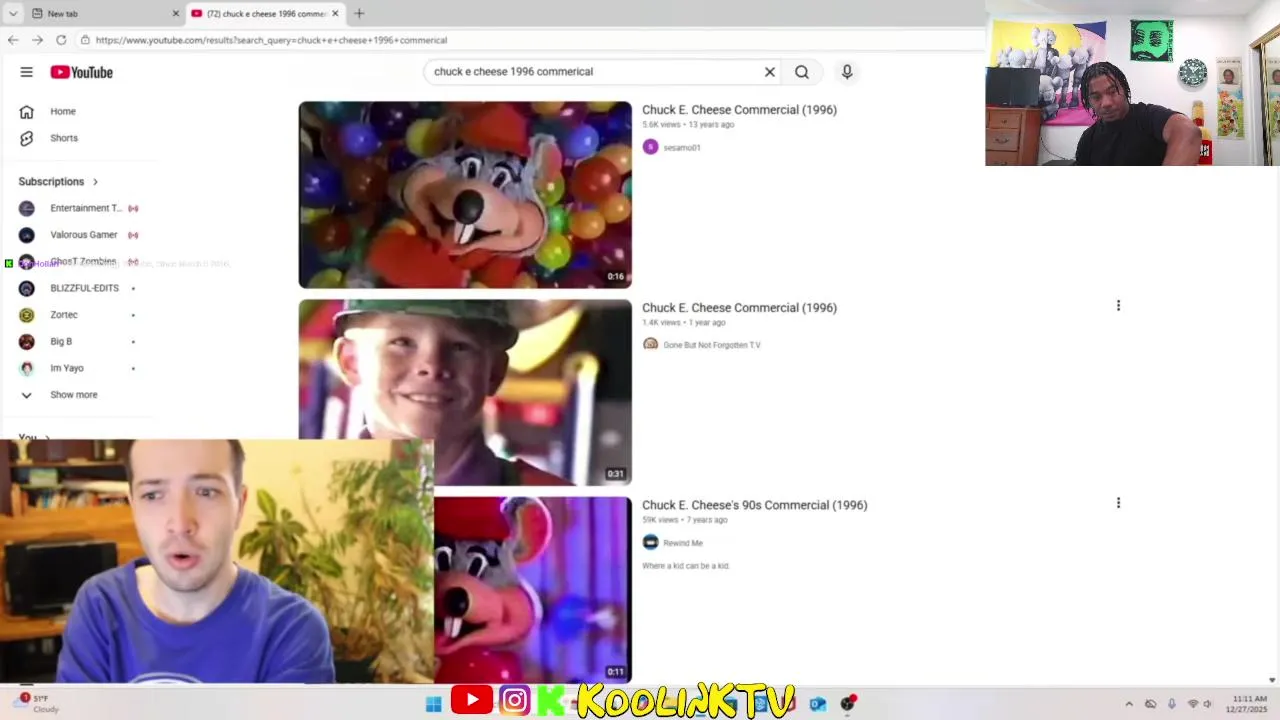Click the BLIZZFUL-EDITS channel avatar
Image resolution: width=1280 pixels, height=720 pixels.
27,288
